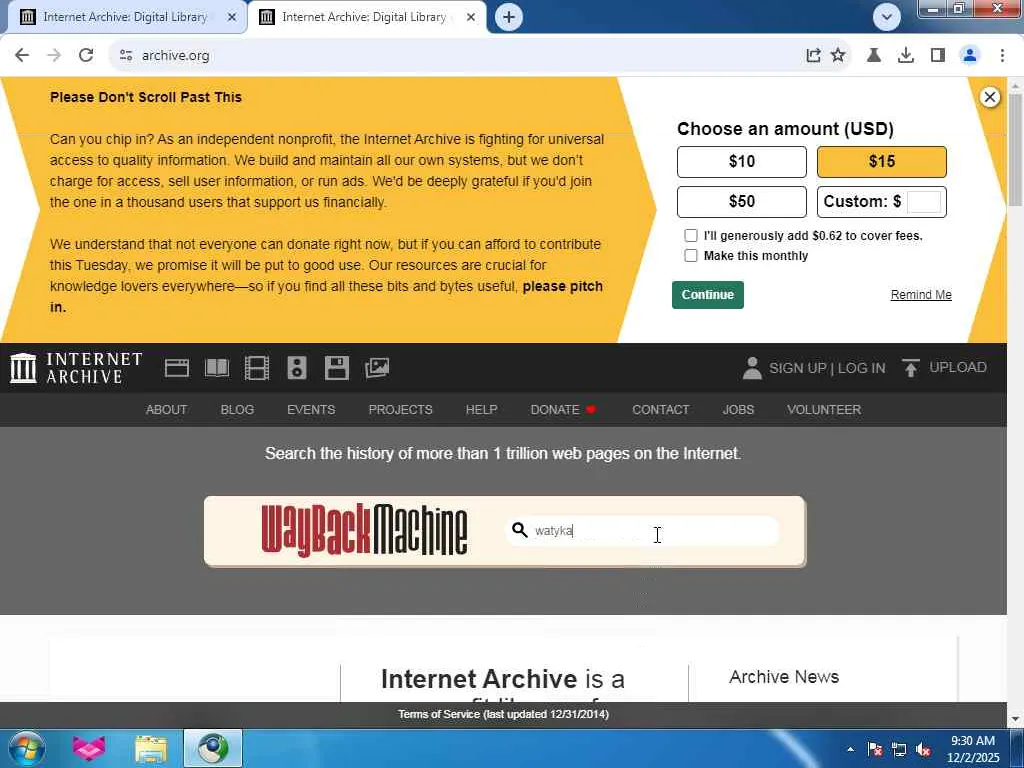1024x768 pixels.
Task: Choose the $50 donation amount
Action: [742, 202]
